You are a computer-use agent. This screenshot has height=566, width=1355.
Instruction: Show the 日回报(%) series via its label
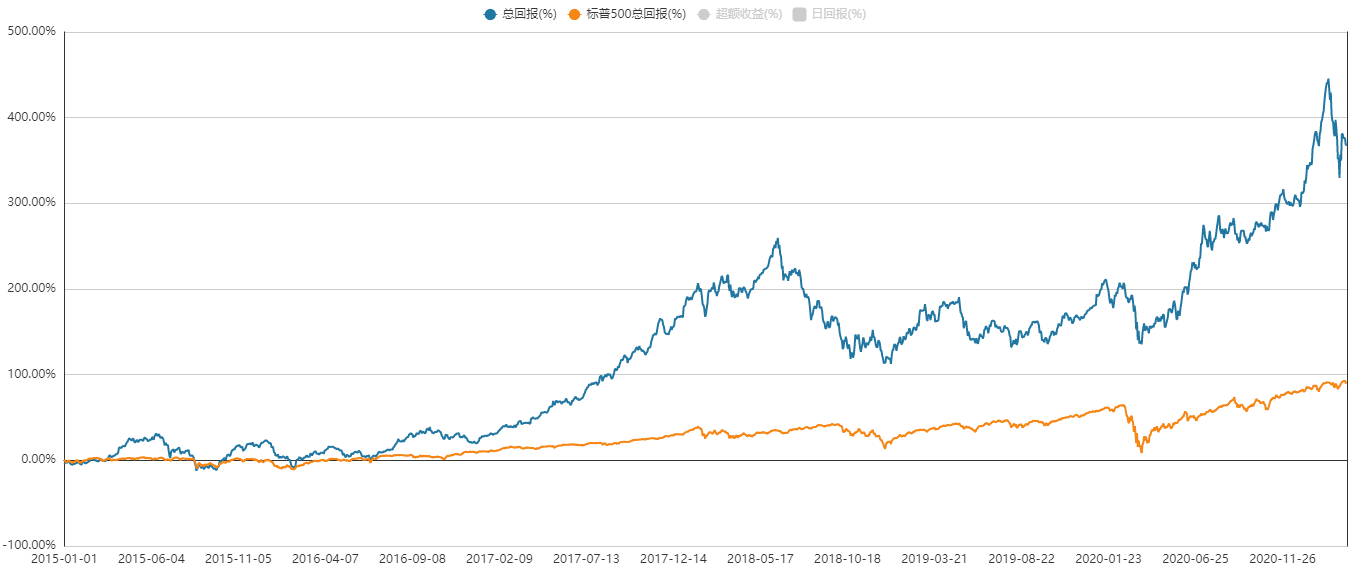[x=838, y=14]
